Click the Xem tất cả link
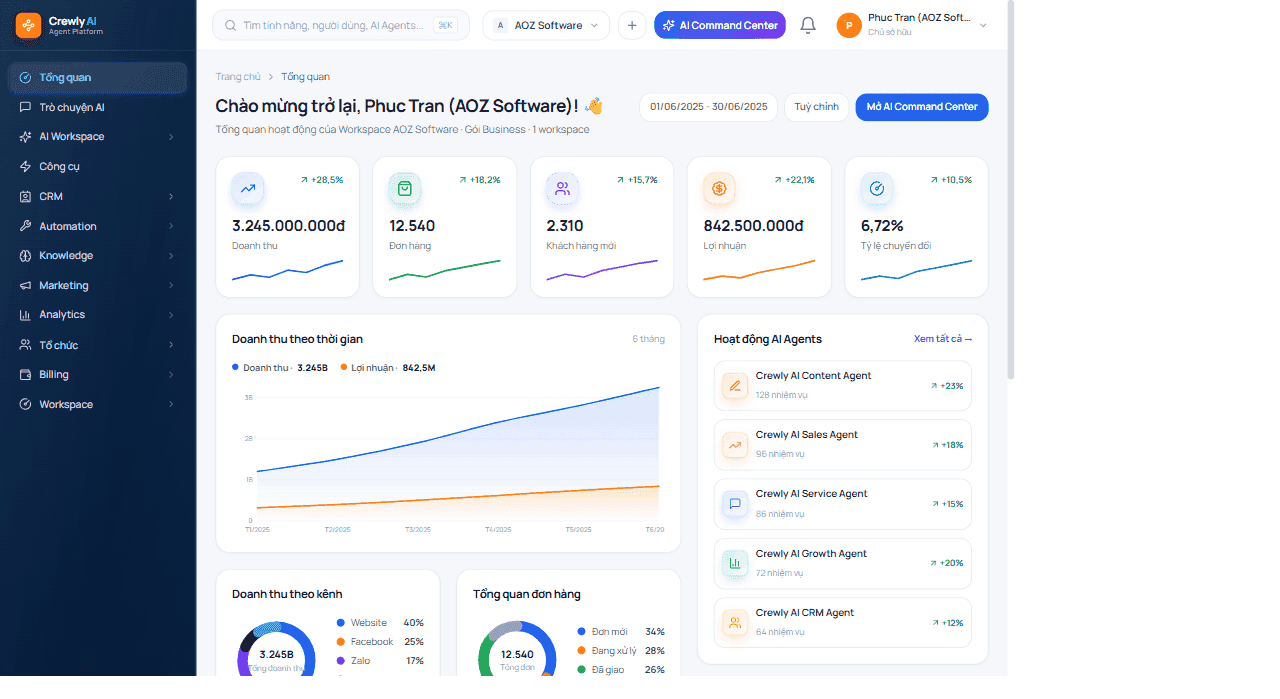This screenshot has height=699, width=1280. (x=943, y=339)
